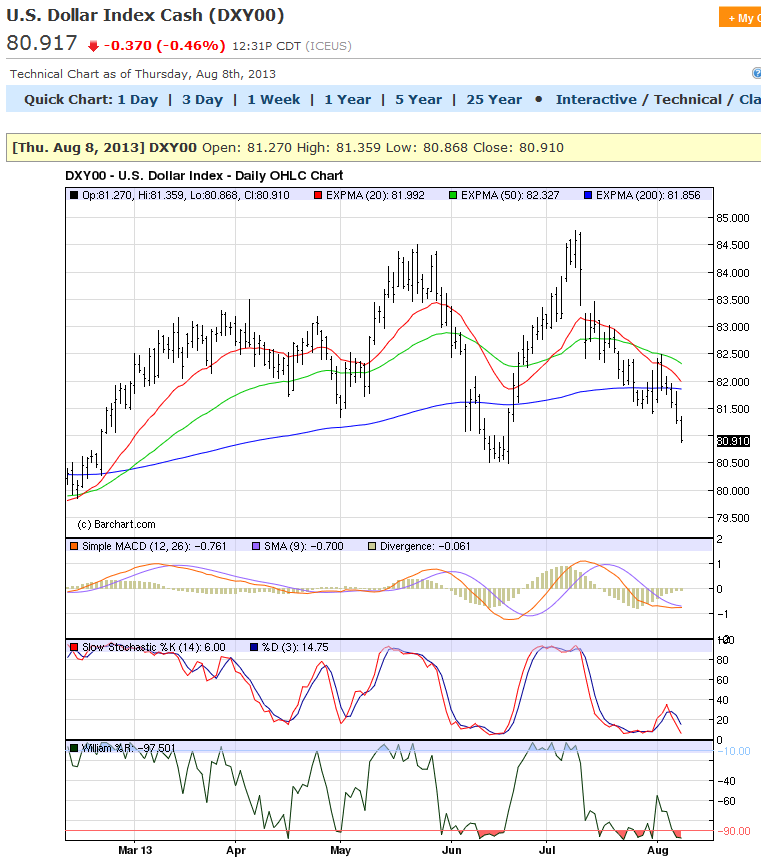Click the -10.00 overbought level label
The height and width of the screenshot is (860, 761).
tap(734, 751)
